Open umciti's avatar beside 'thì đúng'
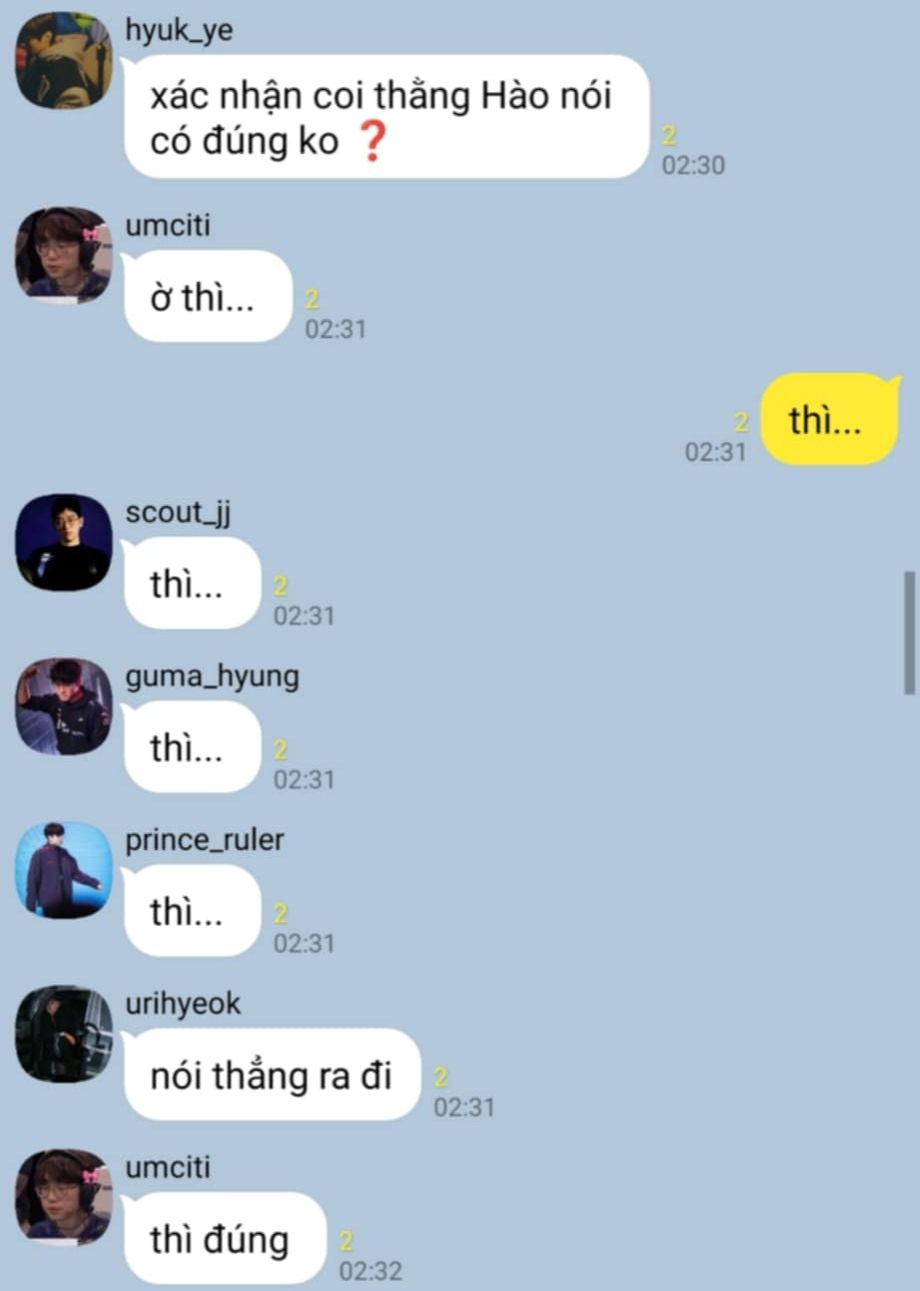920x1291 pixels. pos(64,1197)
